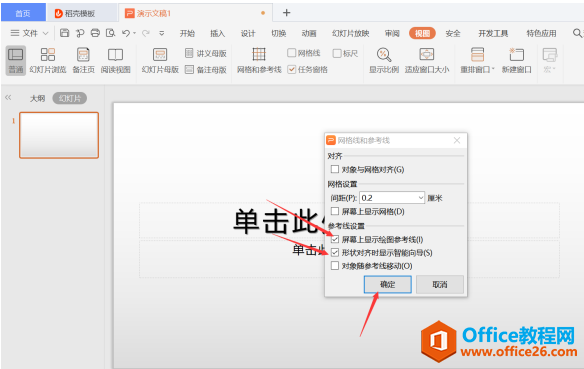Click 适应窗口大小 fit to window
The height and width of the screenshot is (369, 584).
pos(427,60)
